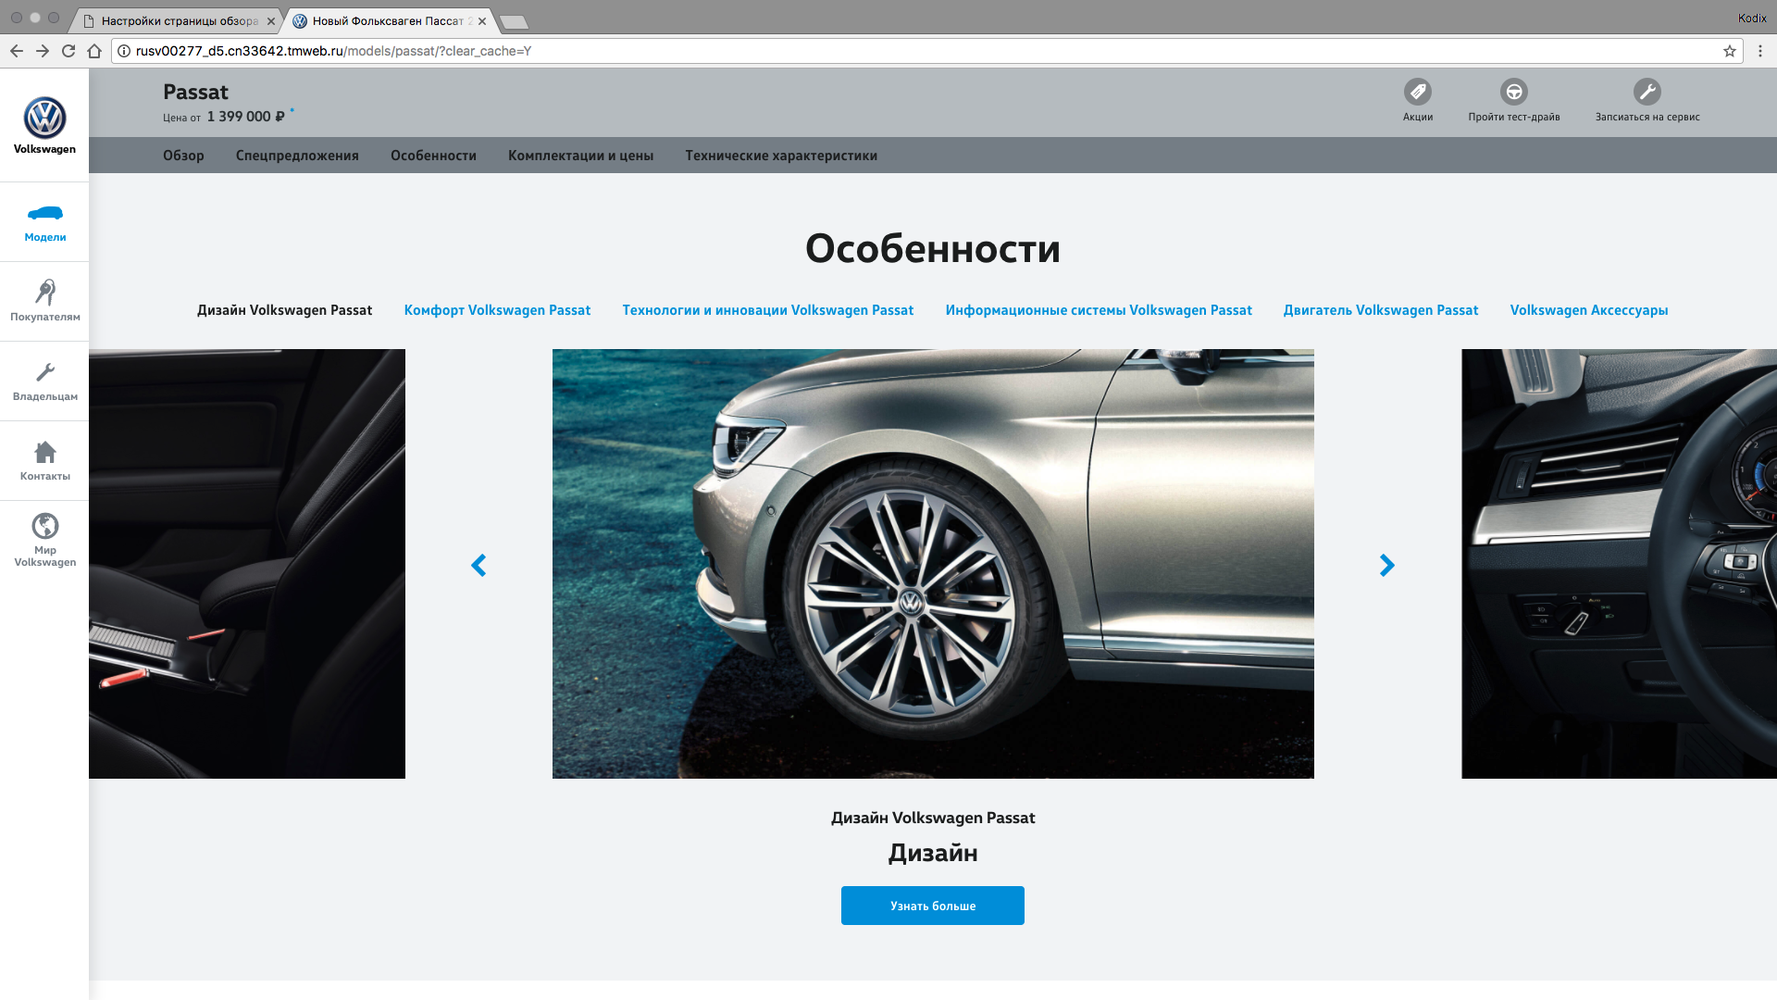
Task: Select the Volkswagen Аксессуары tab
Action: click(1589, 310)
